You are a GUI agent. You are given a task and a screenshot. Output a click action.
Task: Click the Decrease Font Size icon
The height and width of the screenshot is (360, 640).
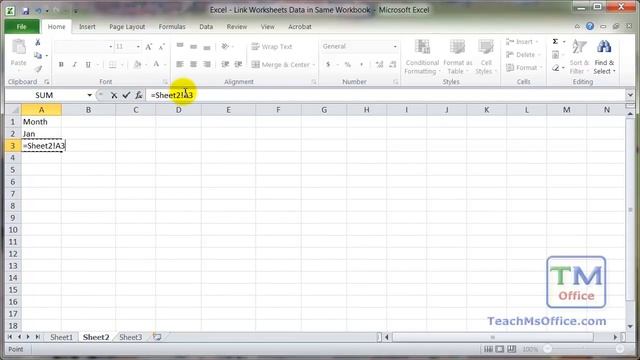pyautogui.click(x=162, y=47)
